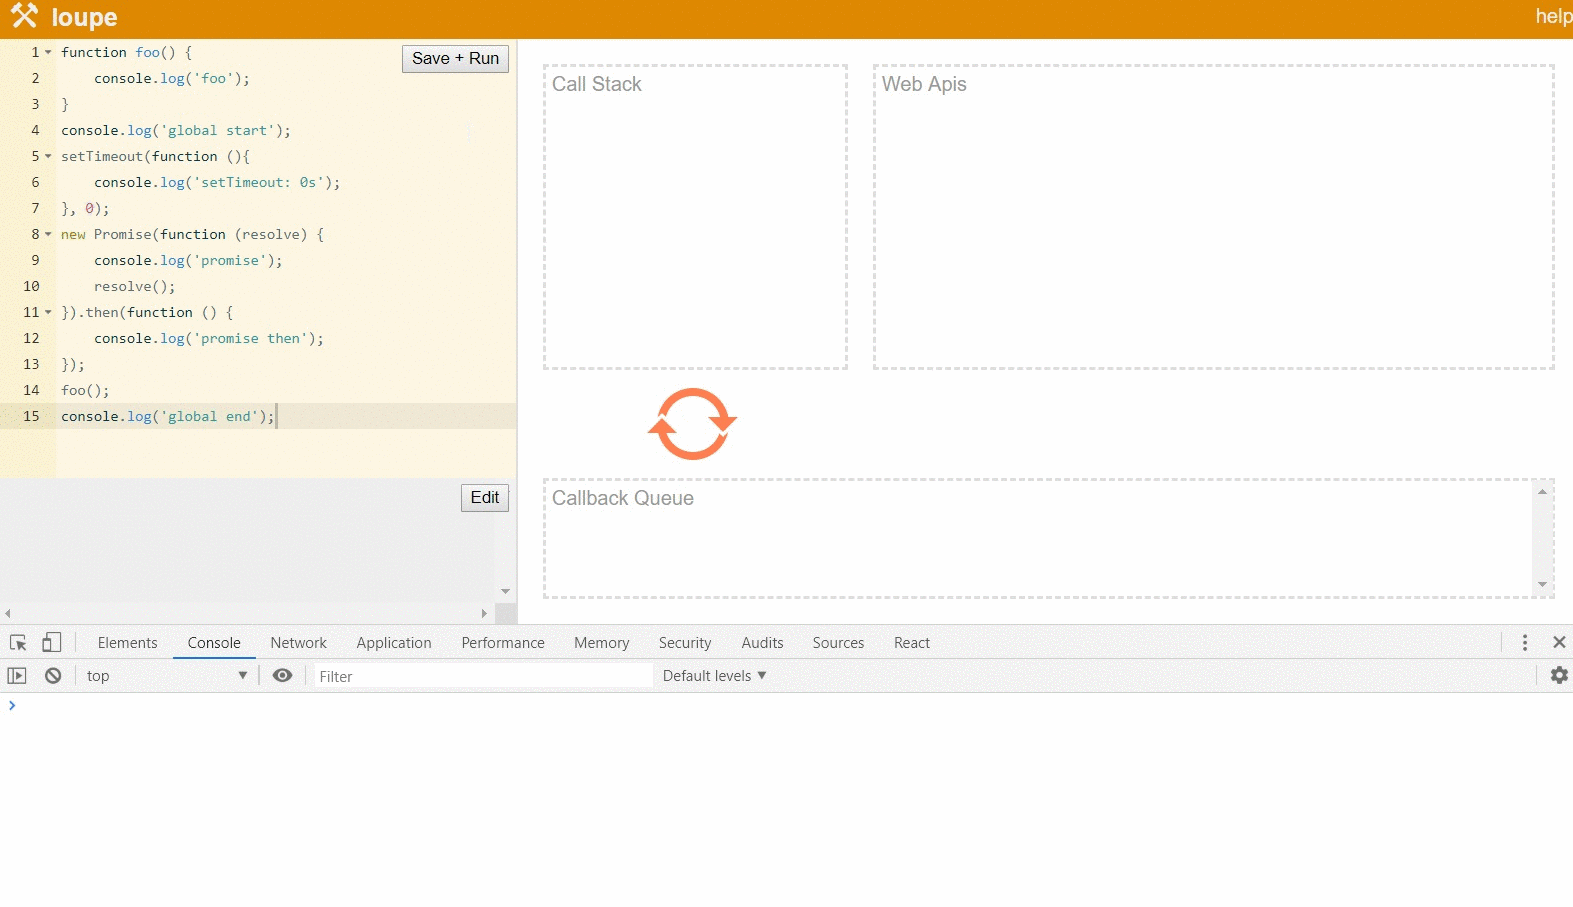Switch to the Application tab
The width and height of the screenshot is (1573, 907).
point(394,643)
